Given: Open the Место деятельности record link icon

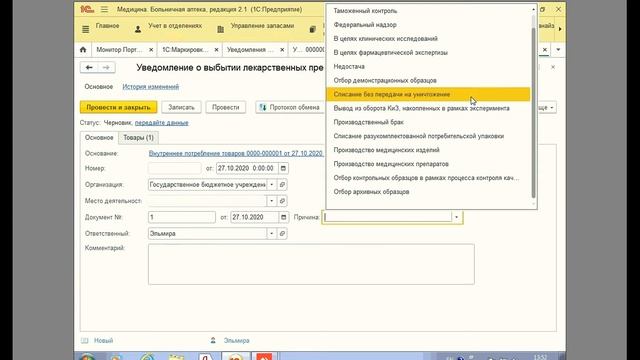Looking at the screenshot, I should 282,201.
